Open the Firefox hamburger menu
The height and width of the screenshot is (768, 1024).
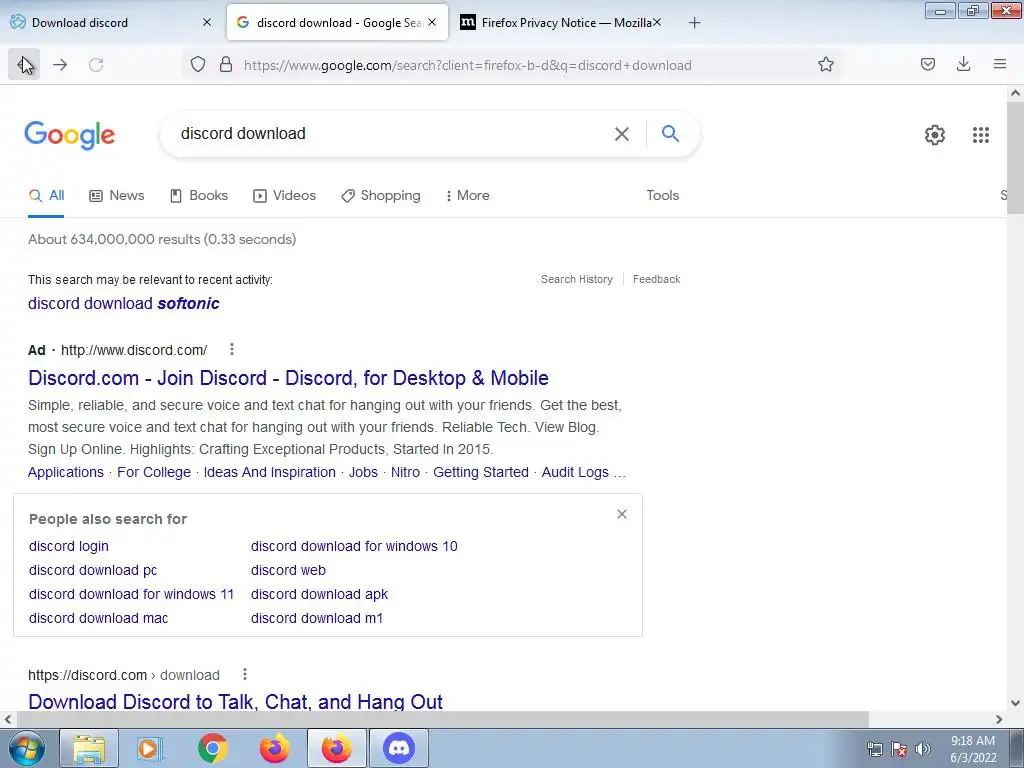coord(999,64)
